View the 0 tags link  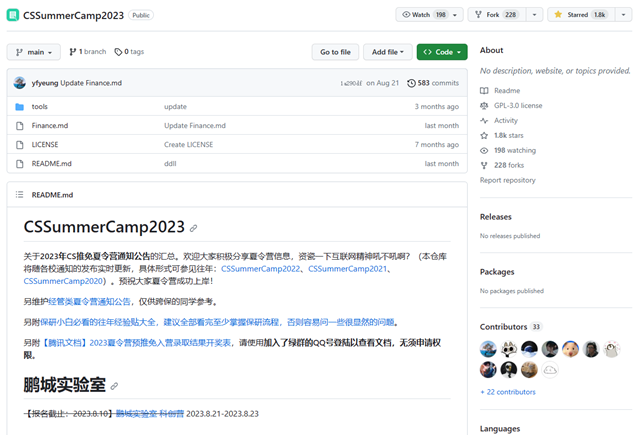pyautogui.click(x=129, y=52)
